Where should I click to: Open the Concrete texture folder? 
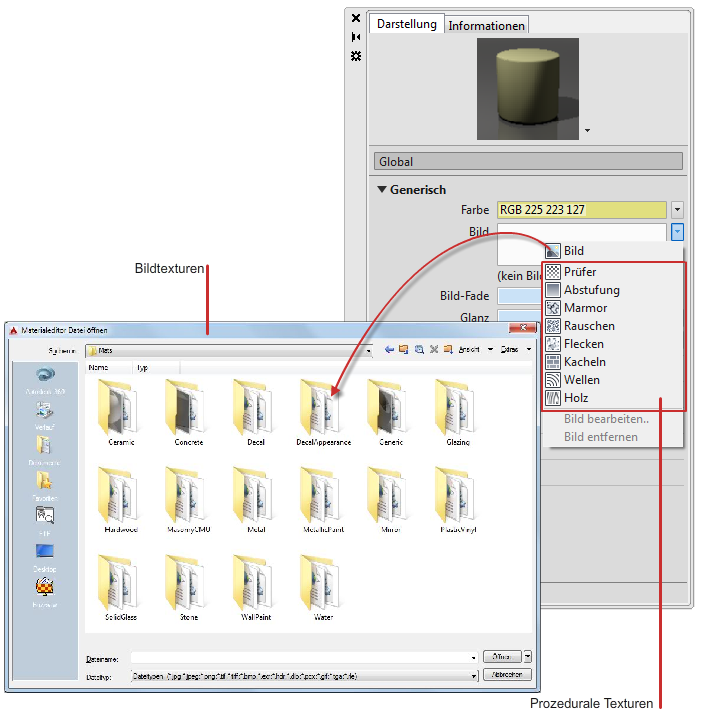point(188,412)
